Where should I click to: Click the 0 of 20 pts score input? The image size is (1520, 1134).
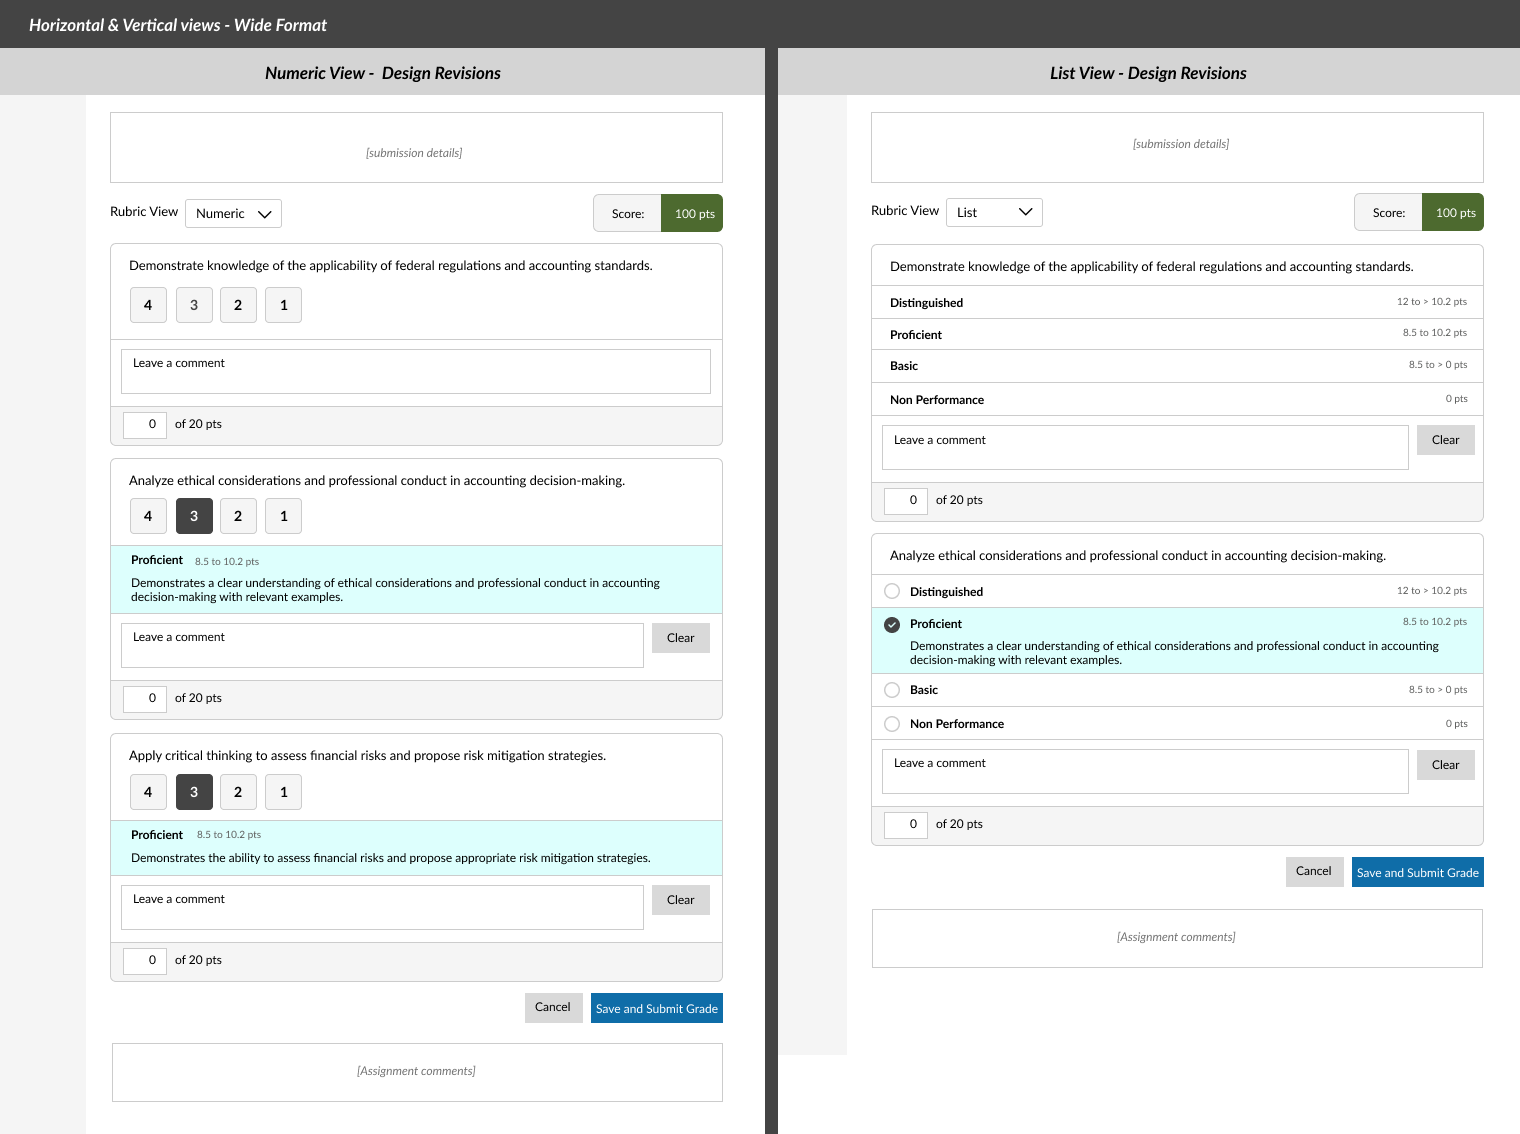144,424
